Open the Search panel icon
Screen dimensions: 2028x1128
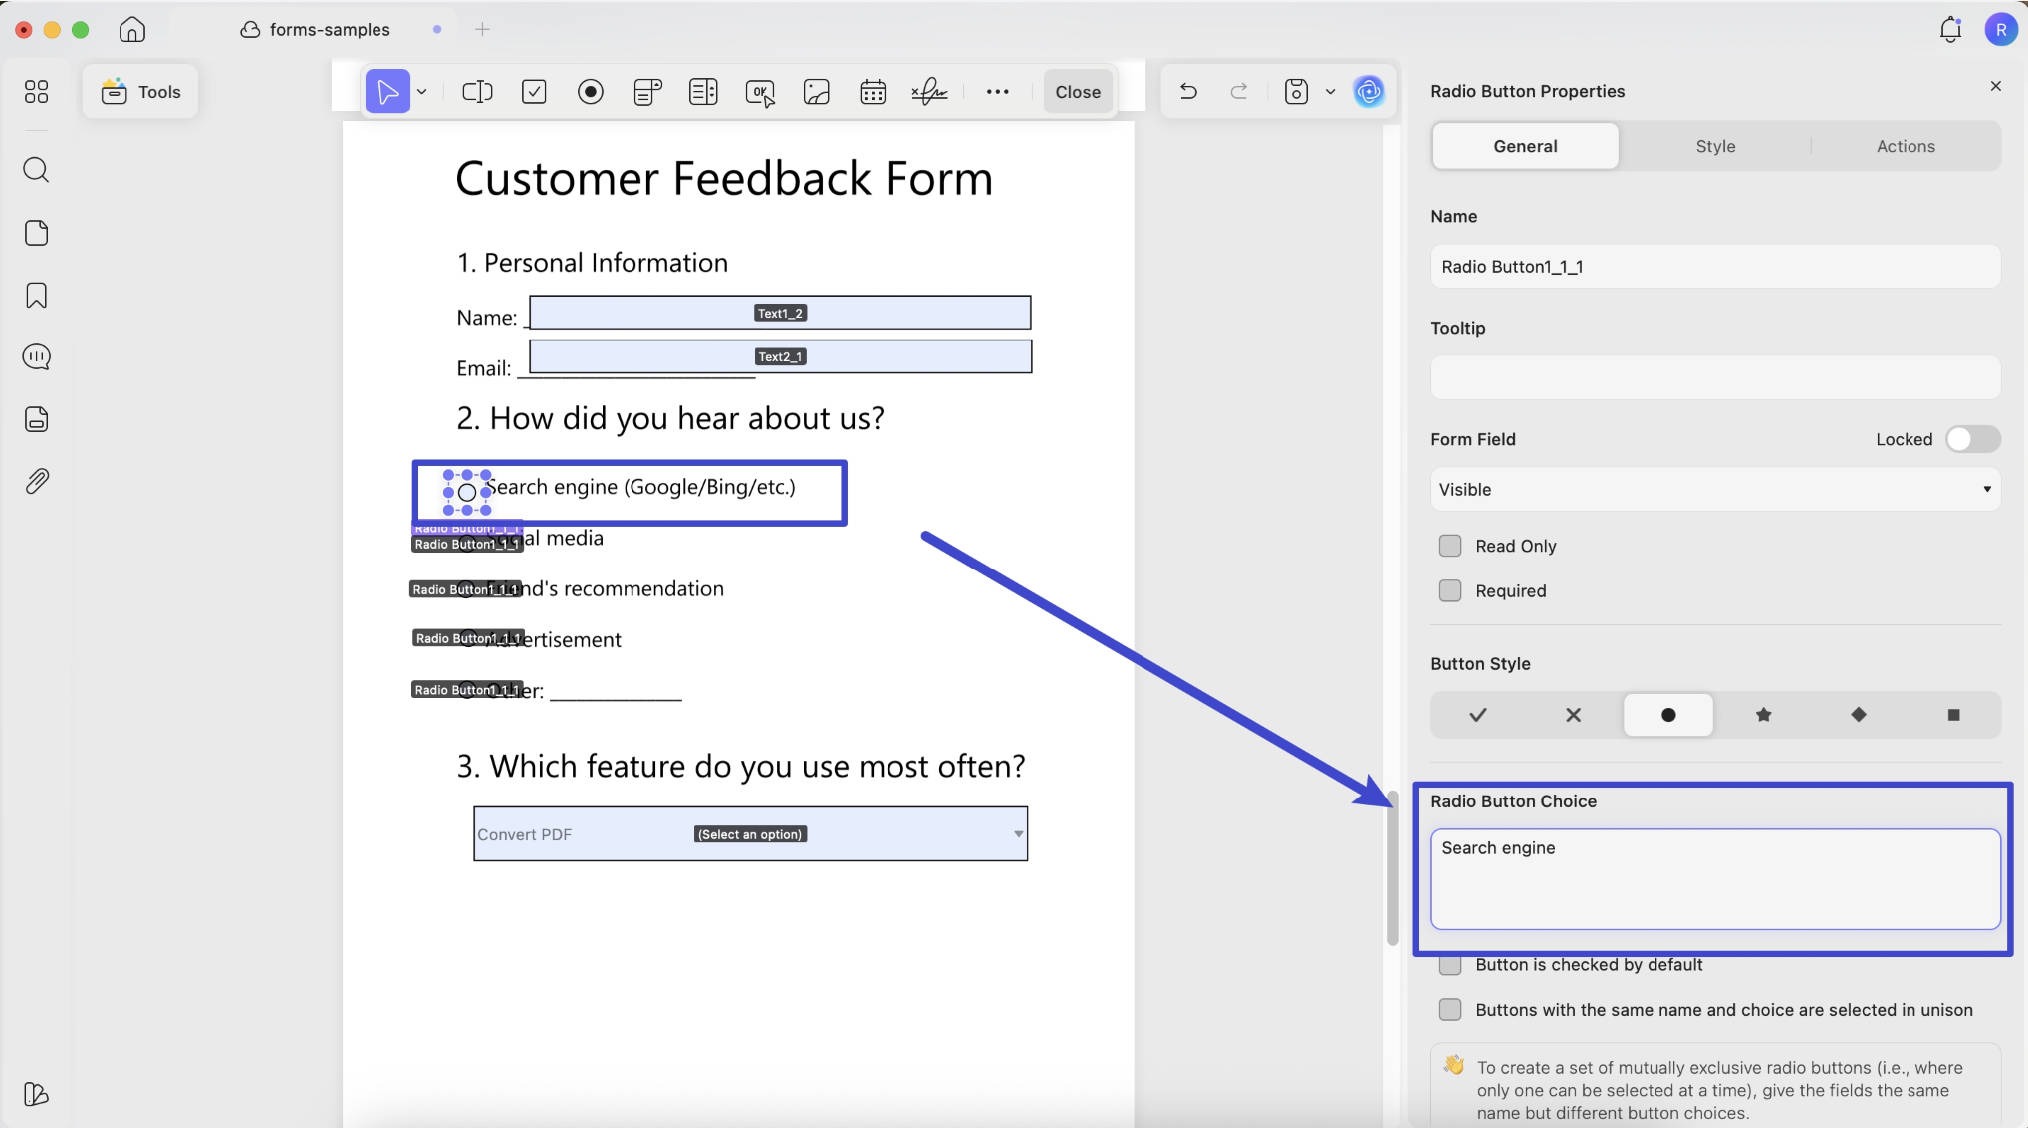pyautogui.click(x=36, y=169)
